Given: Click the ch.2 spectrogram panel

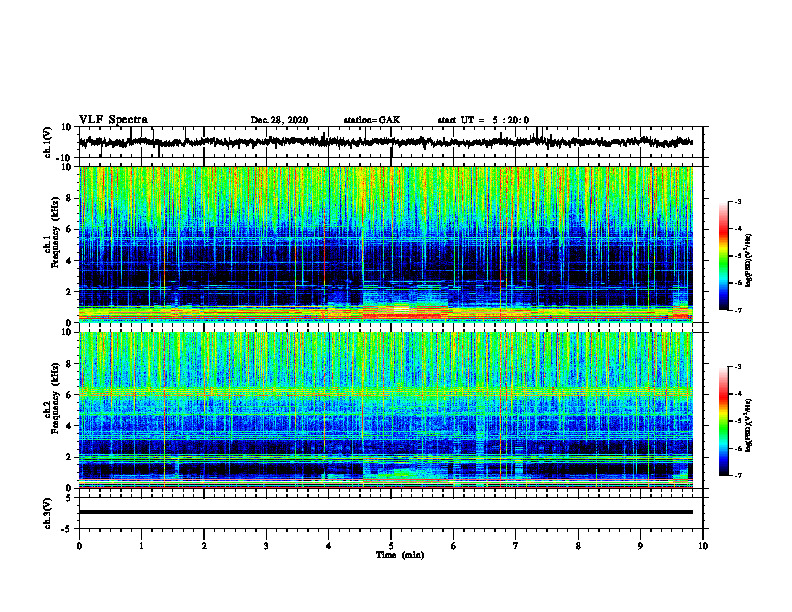Looking at the screenshot, I should (x=386, y=410).
